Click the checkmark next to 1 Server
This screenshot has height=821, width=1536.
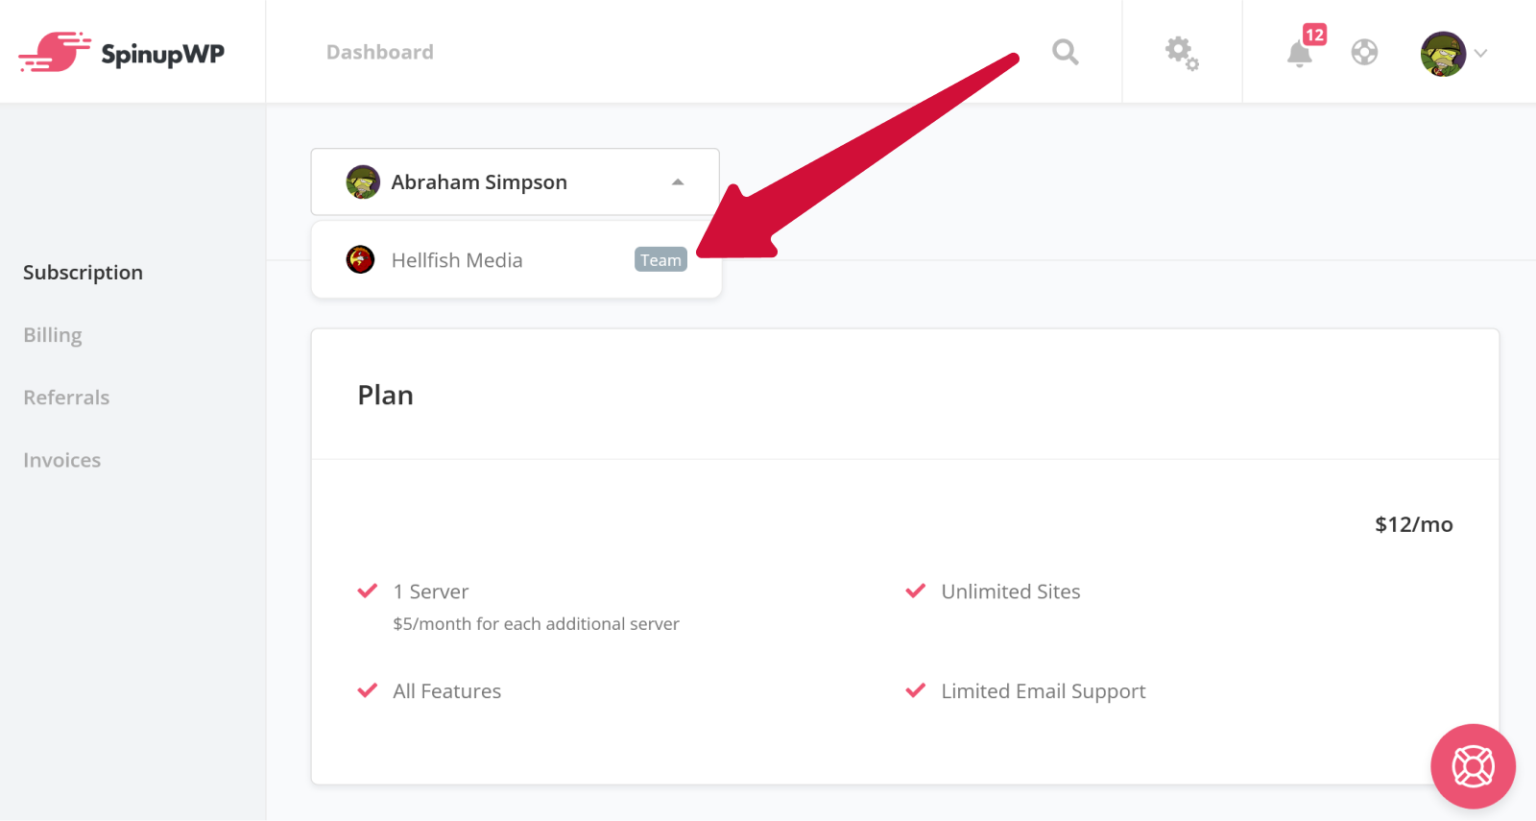click(x=367, y=590)
